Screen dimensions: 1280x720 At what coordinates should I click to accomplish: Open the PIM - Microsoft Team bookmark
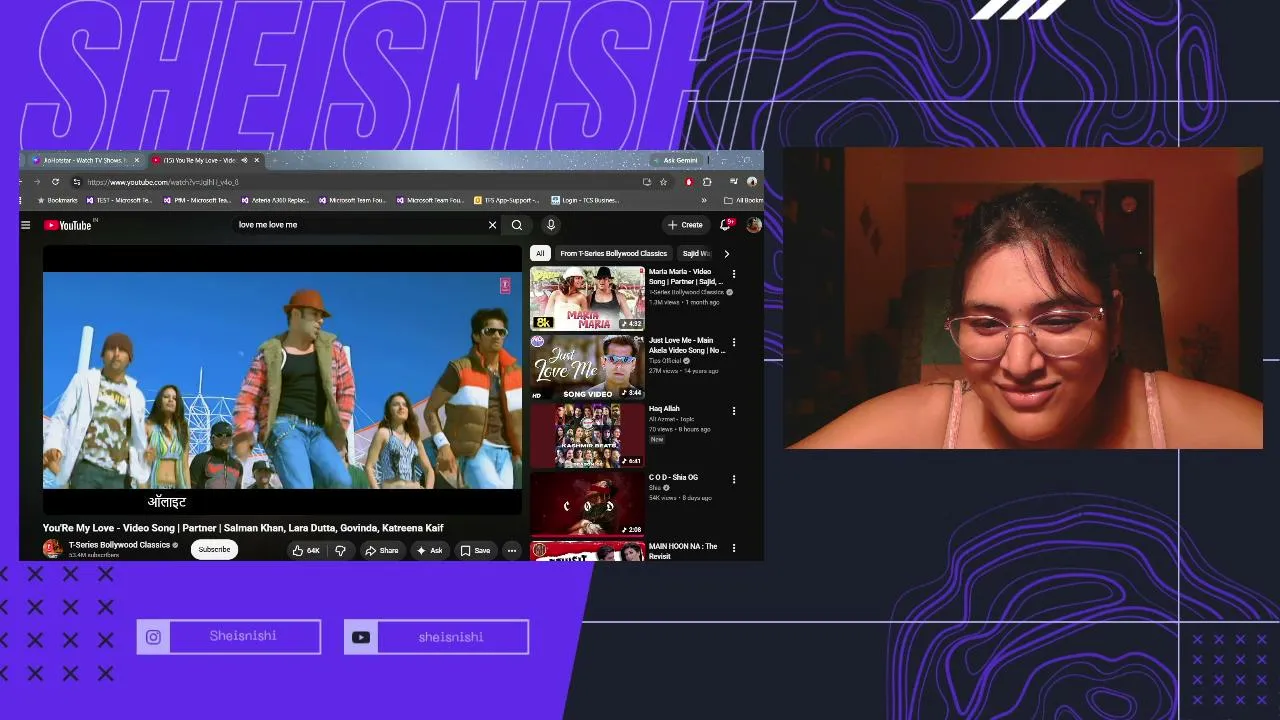[196, 200]
